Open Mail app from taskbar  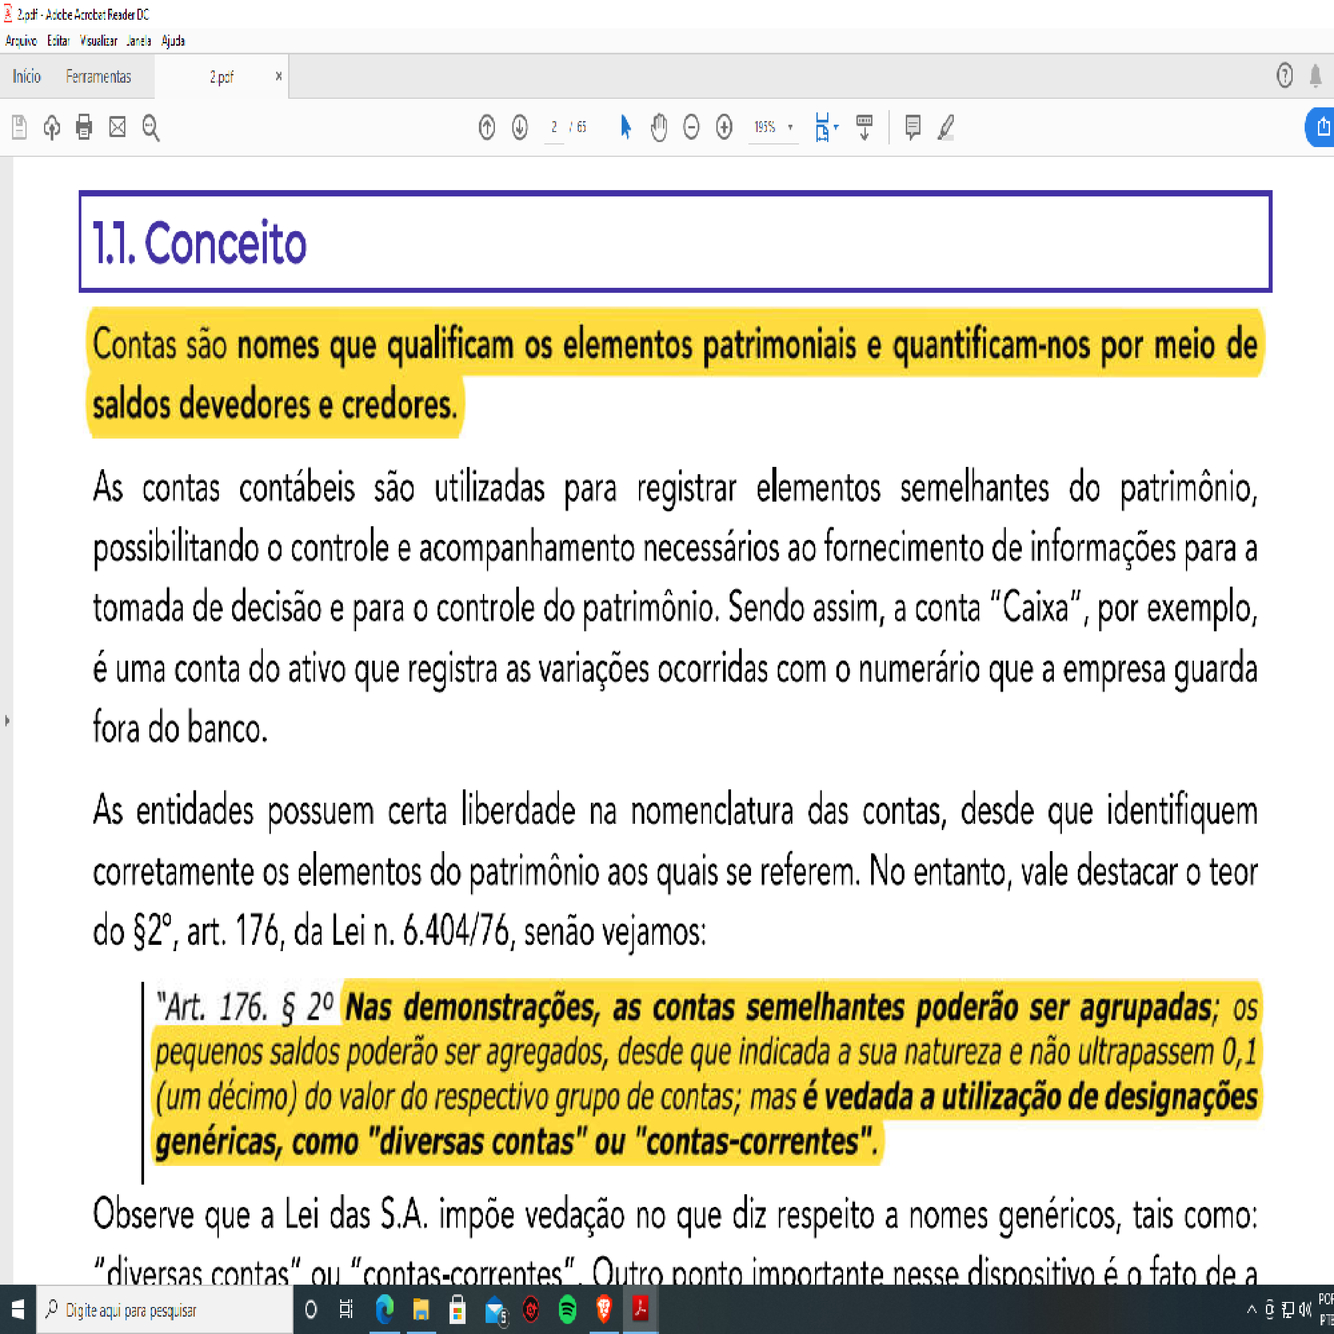click(x=495, y=1310)
